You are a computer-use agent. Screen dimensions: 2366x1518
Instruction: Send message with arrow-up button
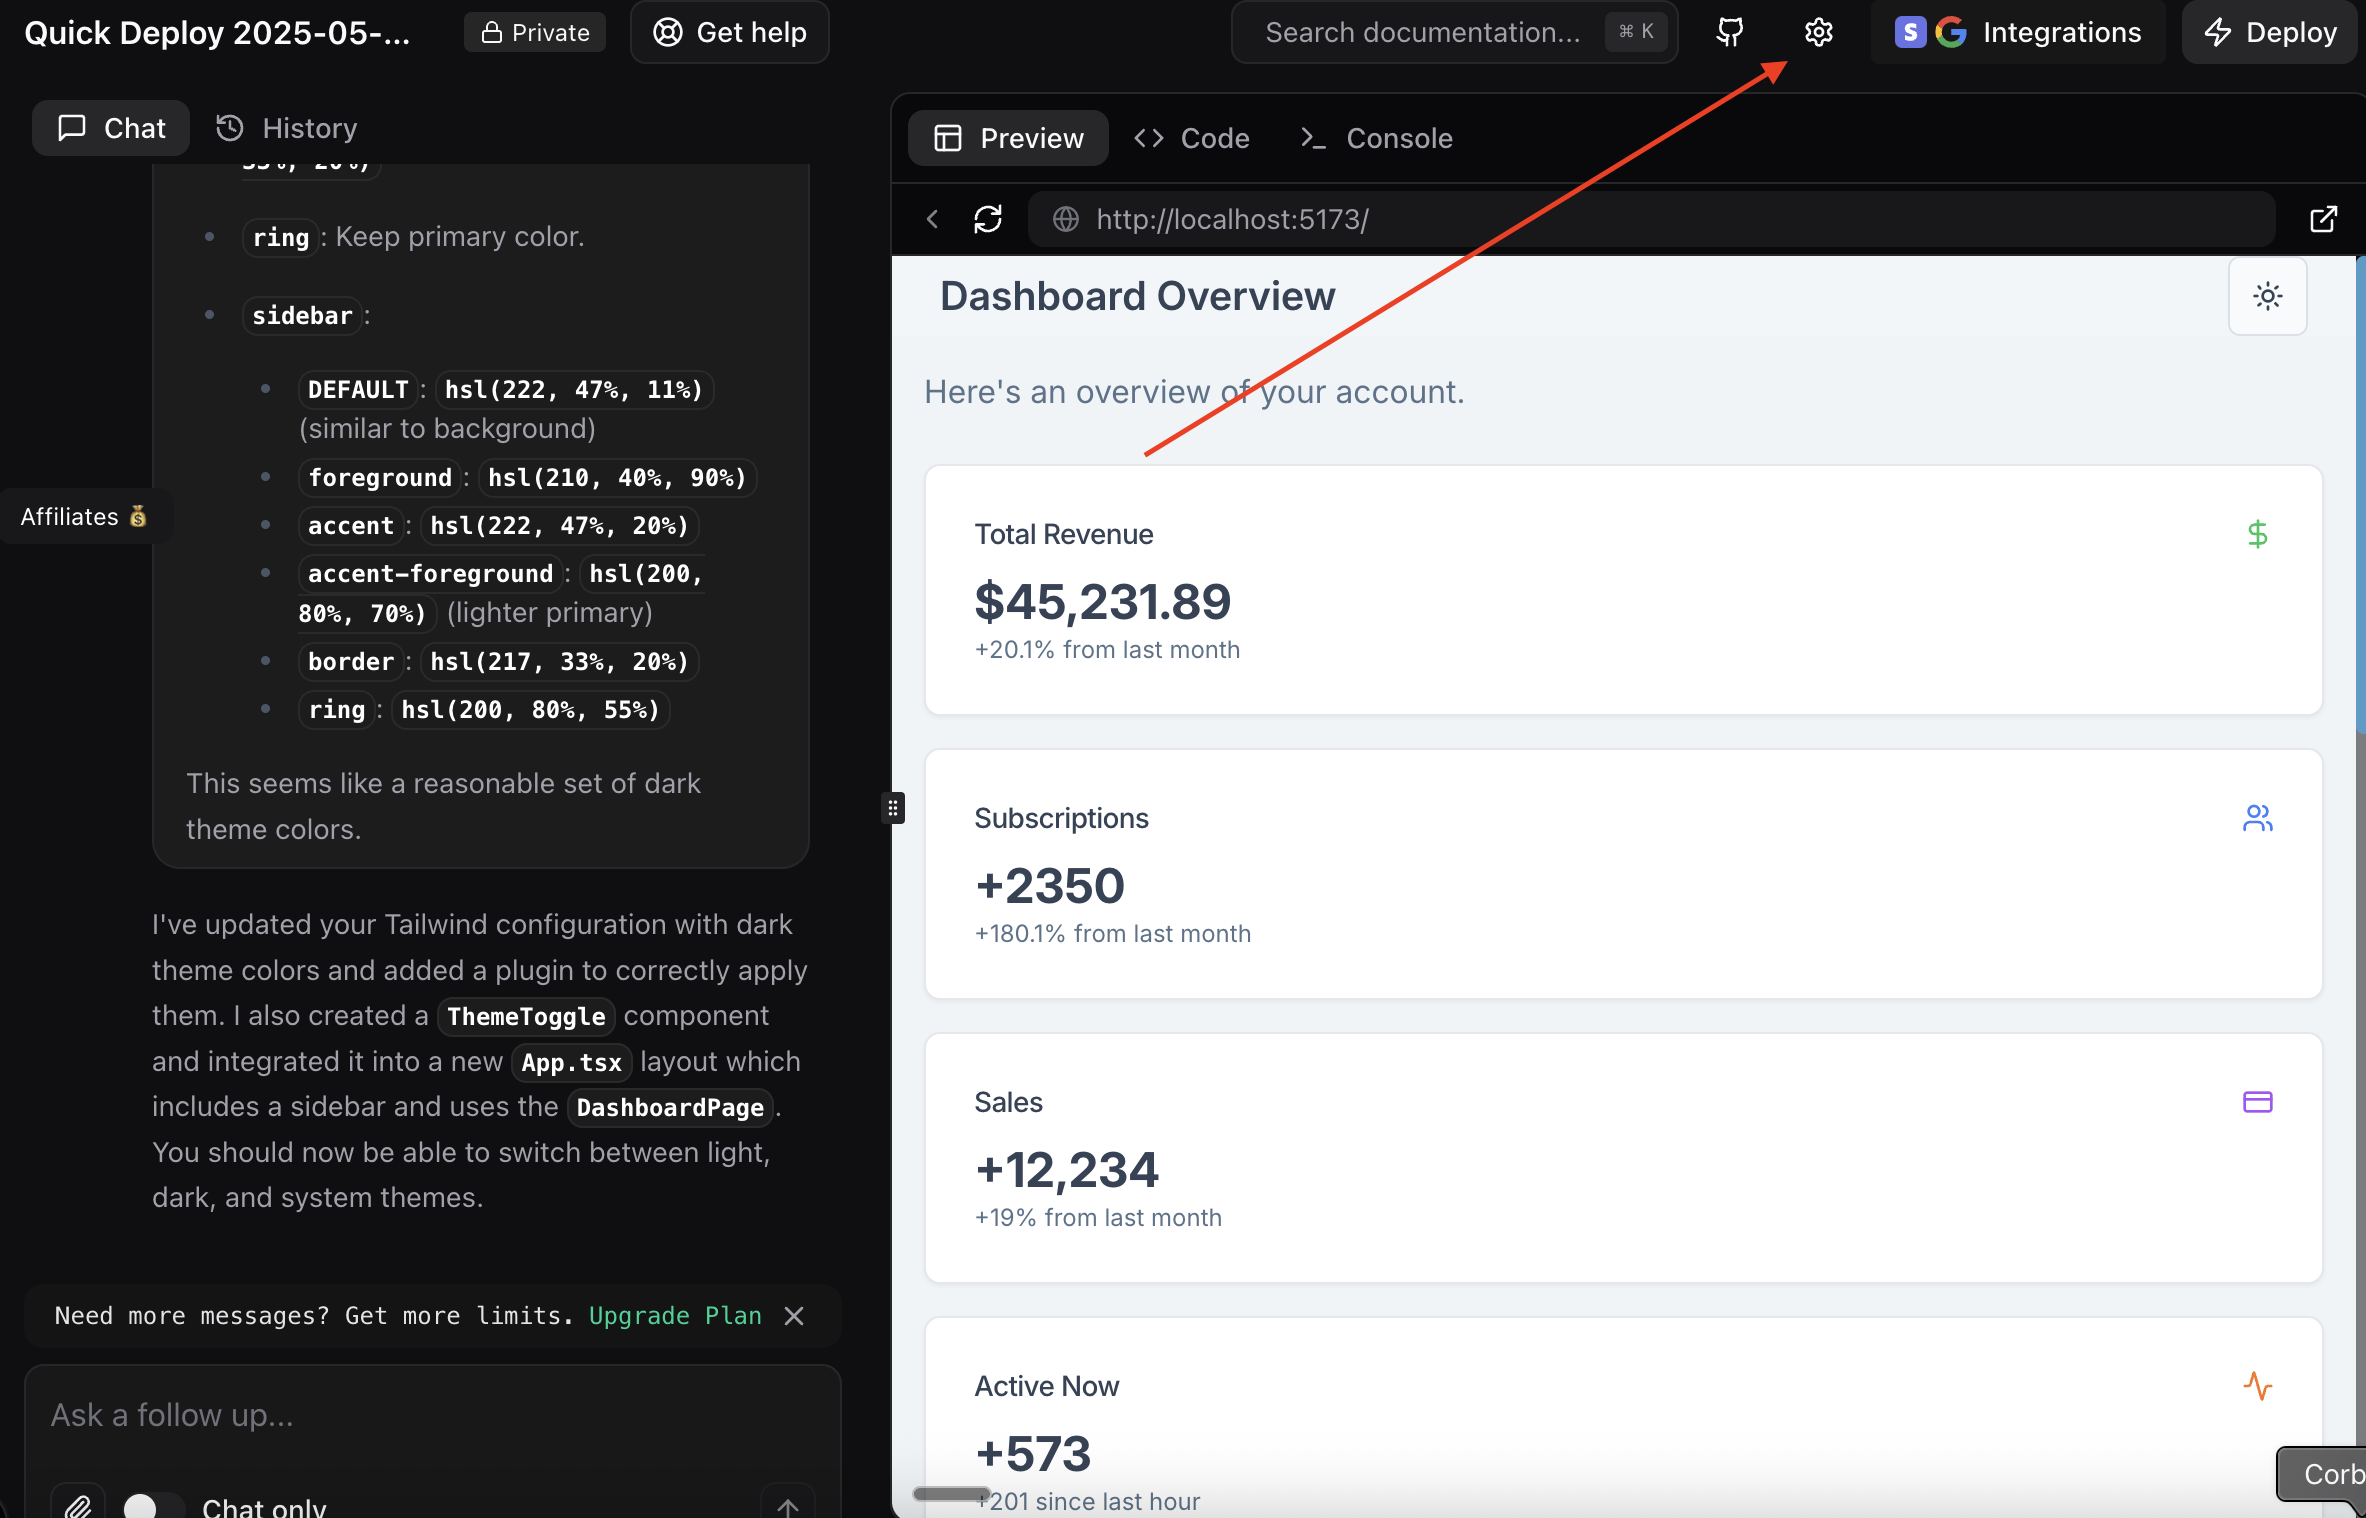click(788, 1506)
